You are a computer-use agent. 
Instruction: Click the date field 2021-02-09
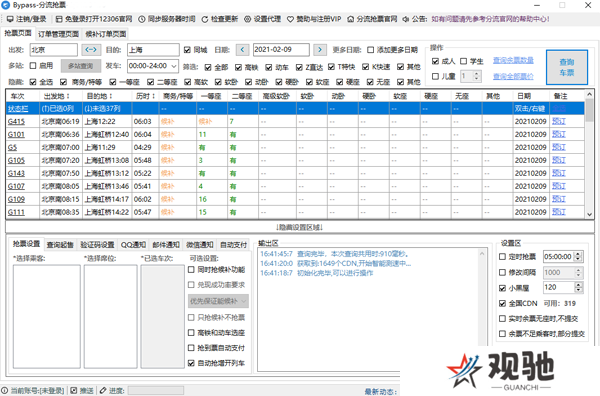pos(281,50)
